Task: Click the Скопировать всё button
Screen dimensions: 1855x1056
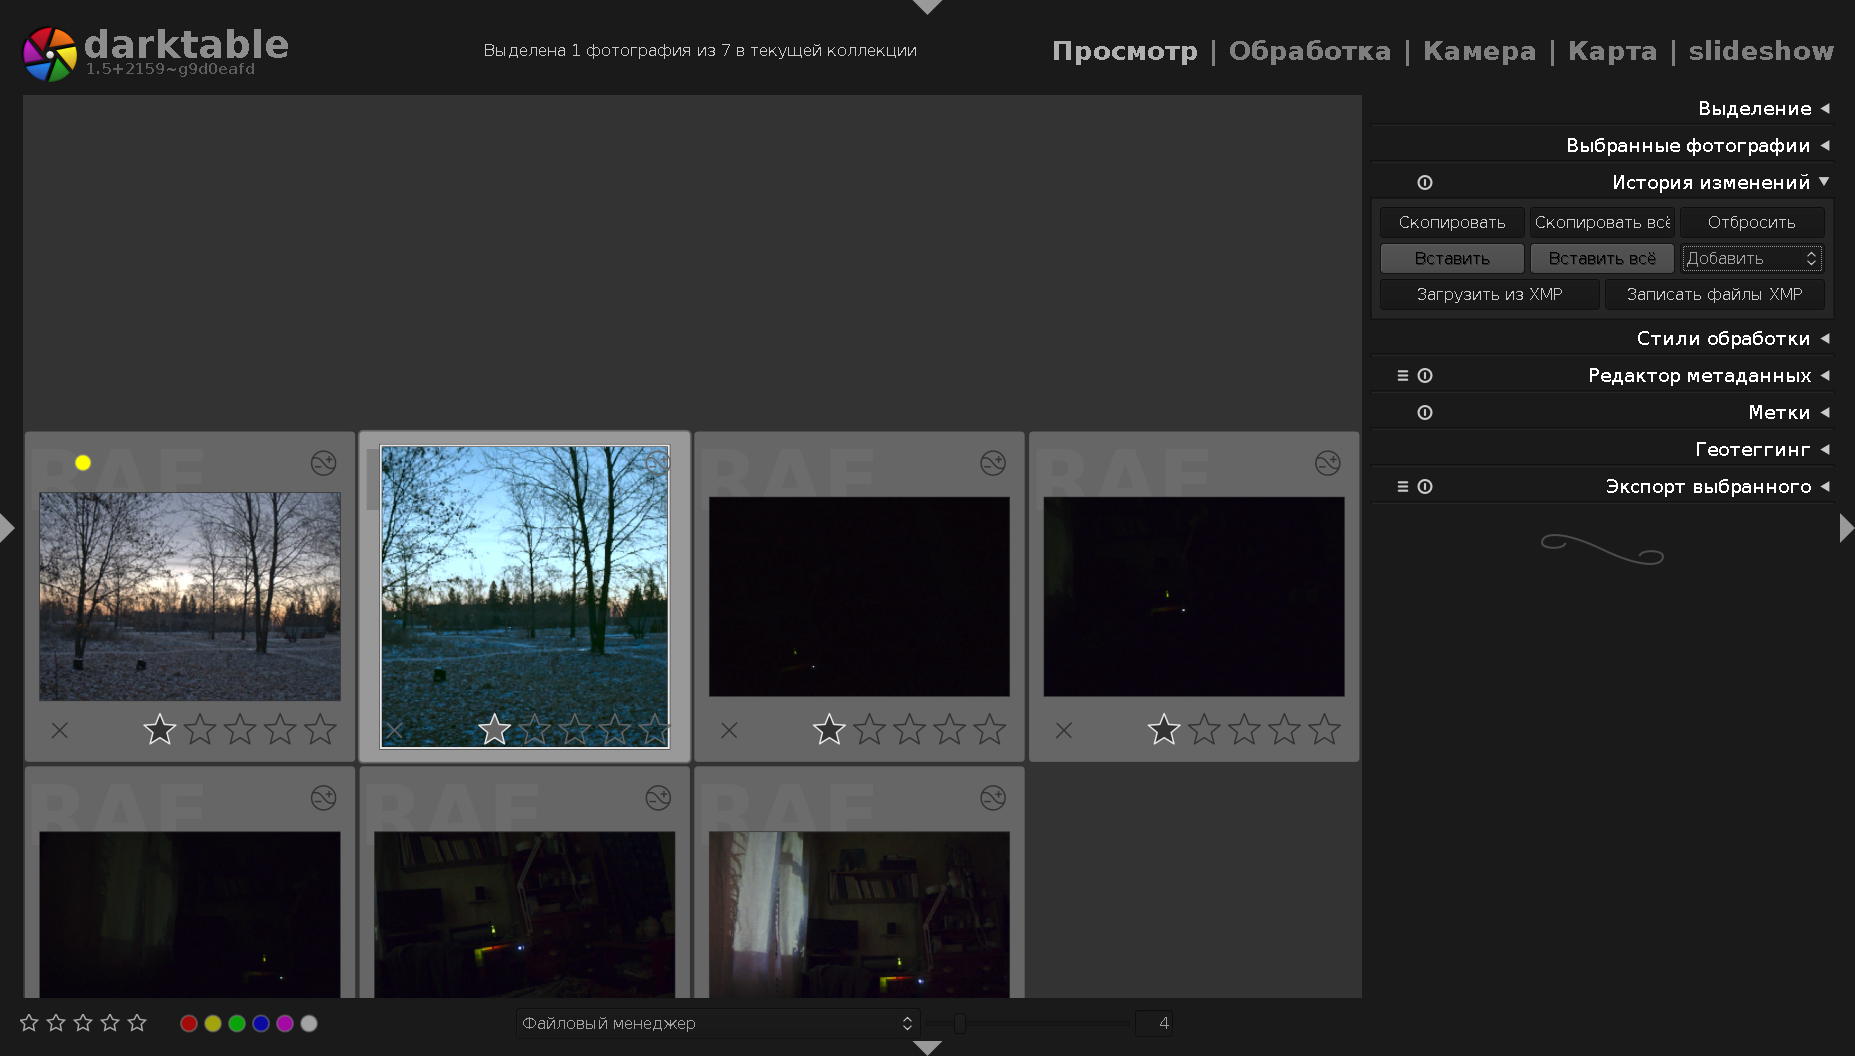Action: point(1602,222)
